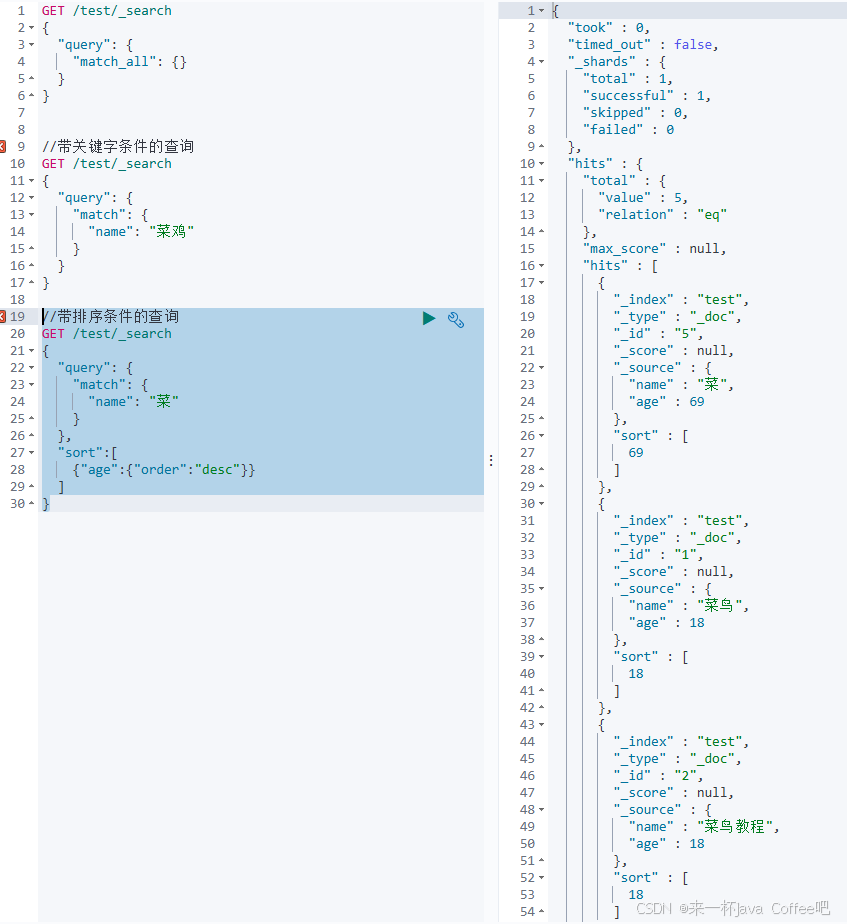Viewport: 847px width, 924px height.
Task: Collapse the "_source" block at response line 22
Action: [x=542, y=368]
